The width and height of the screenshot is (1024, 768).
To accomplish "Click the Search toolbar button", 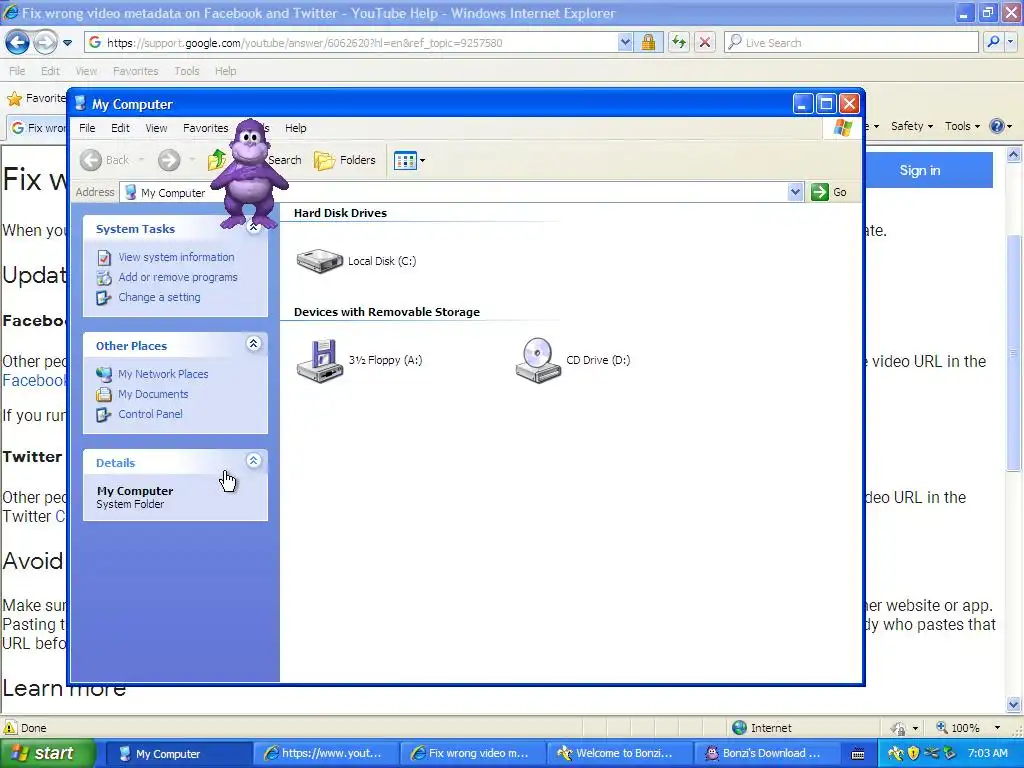I will click(285, 160).
